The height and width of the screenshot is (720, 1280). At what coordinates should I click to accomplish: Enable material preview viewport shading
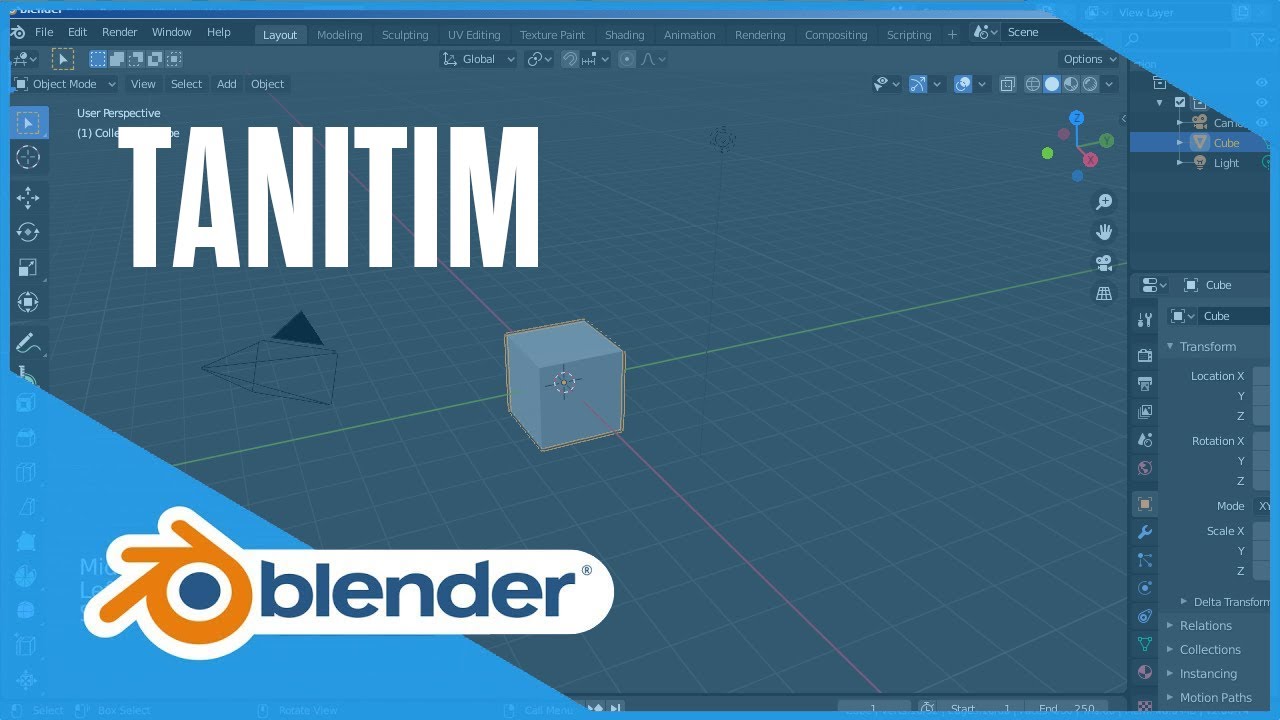click(x=1071, y=84)
